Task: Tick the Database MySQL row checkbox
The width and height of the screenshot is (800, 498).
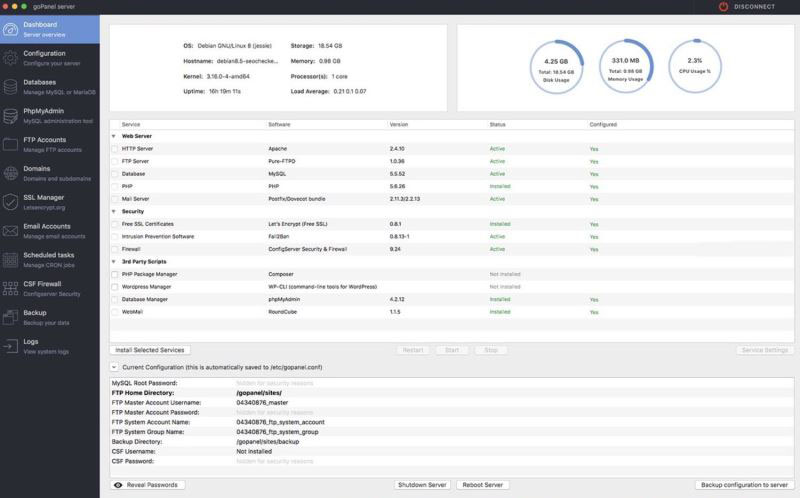Action: [115, 174]
